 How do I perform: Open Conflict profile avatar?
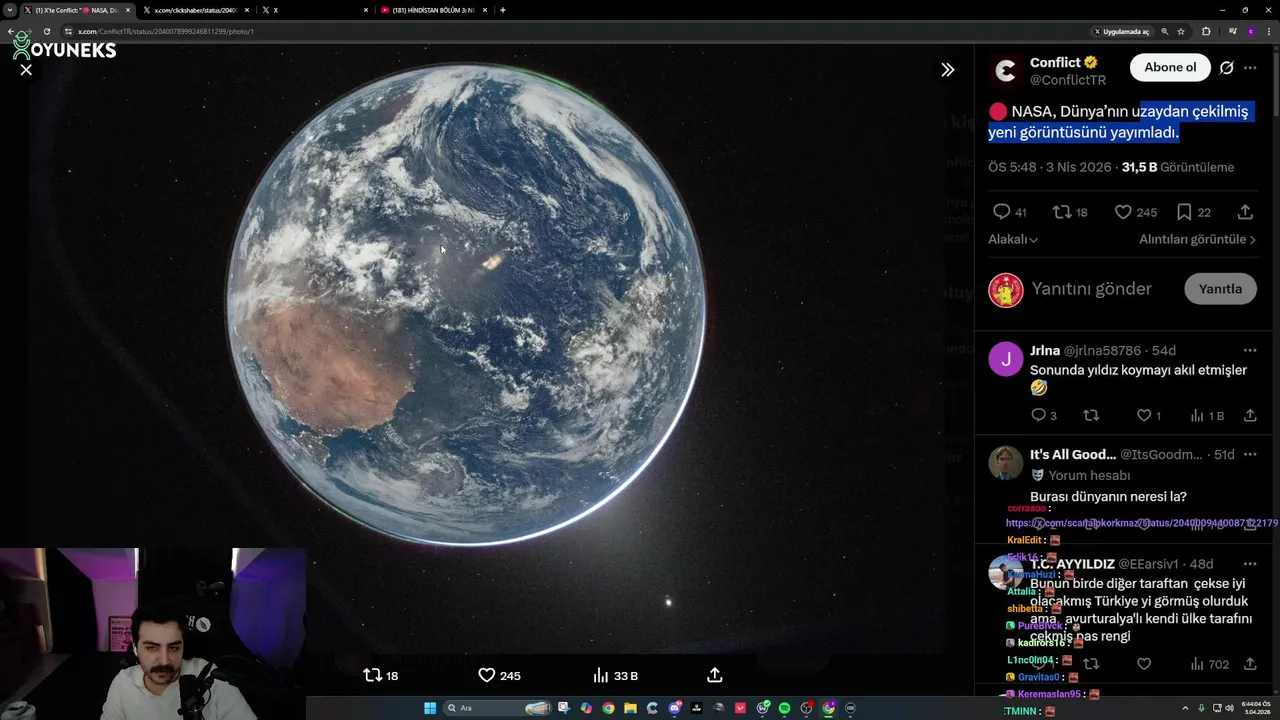click(x=1006, y=70)
